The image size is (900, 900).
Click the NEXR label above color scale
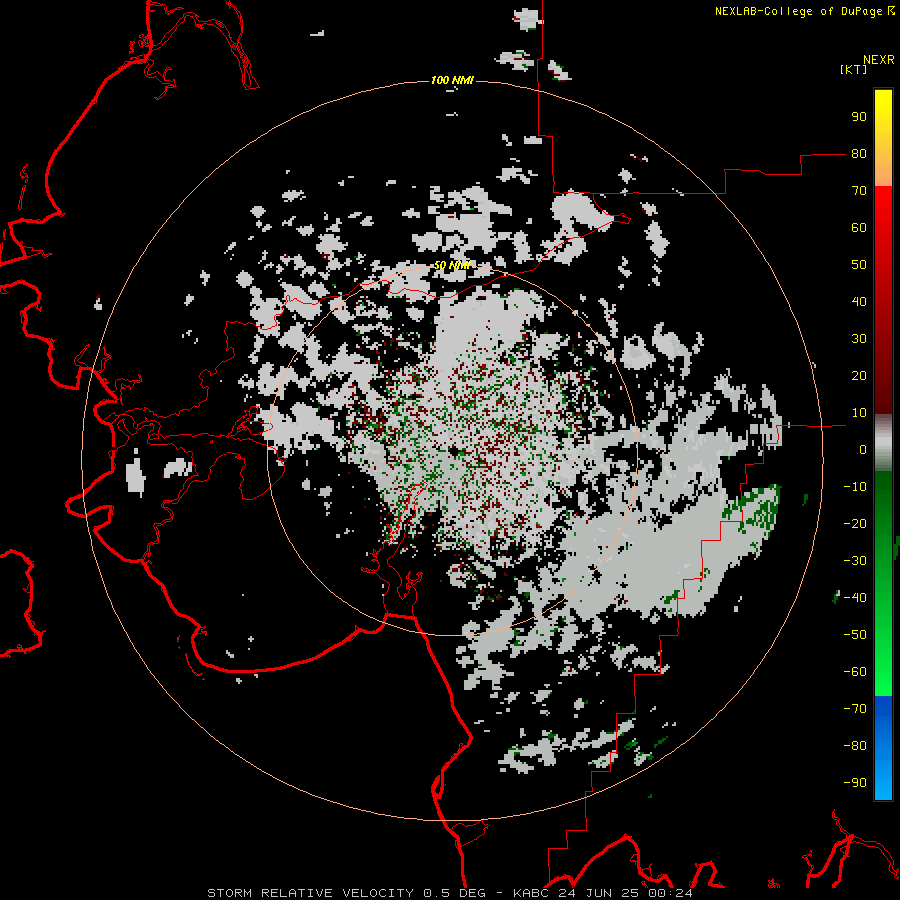point(879,60)
